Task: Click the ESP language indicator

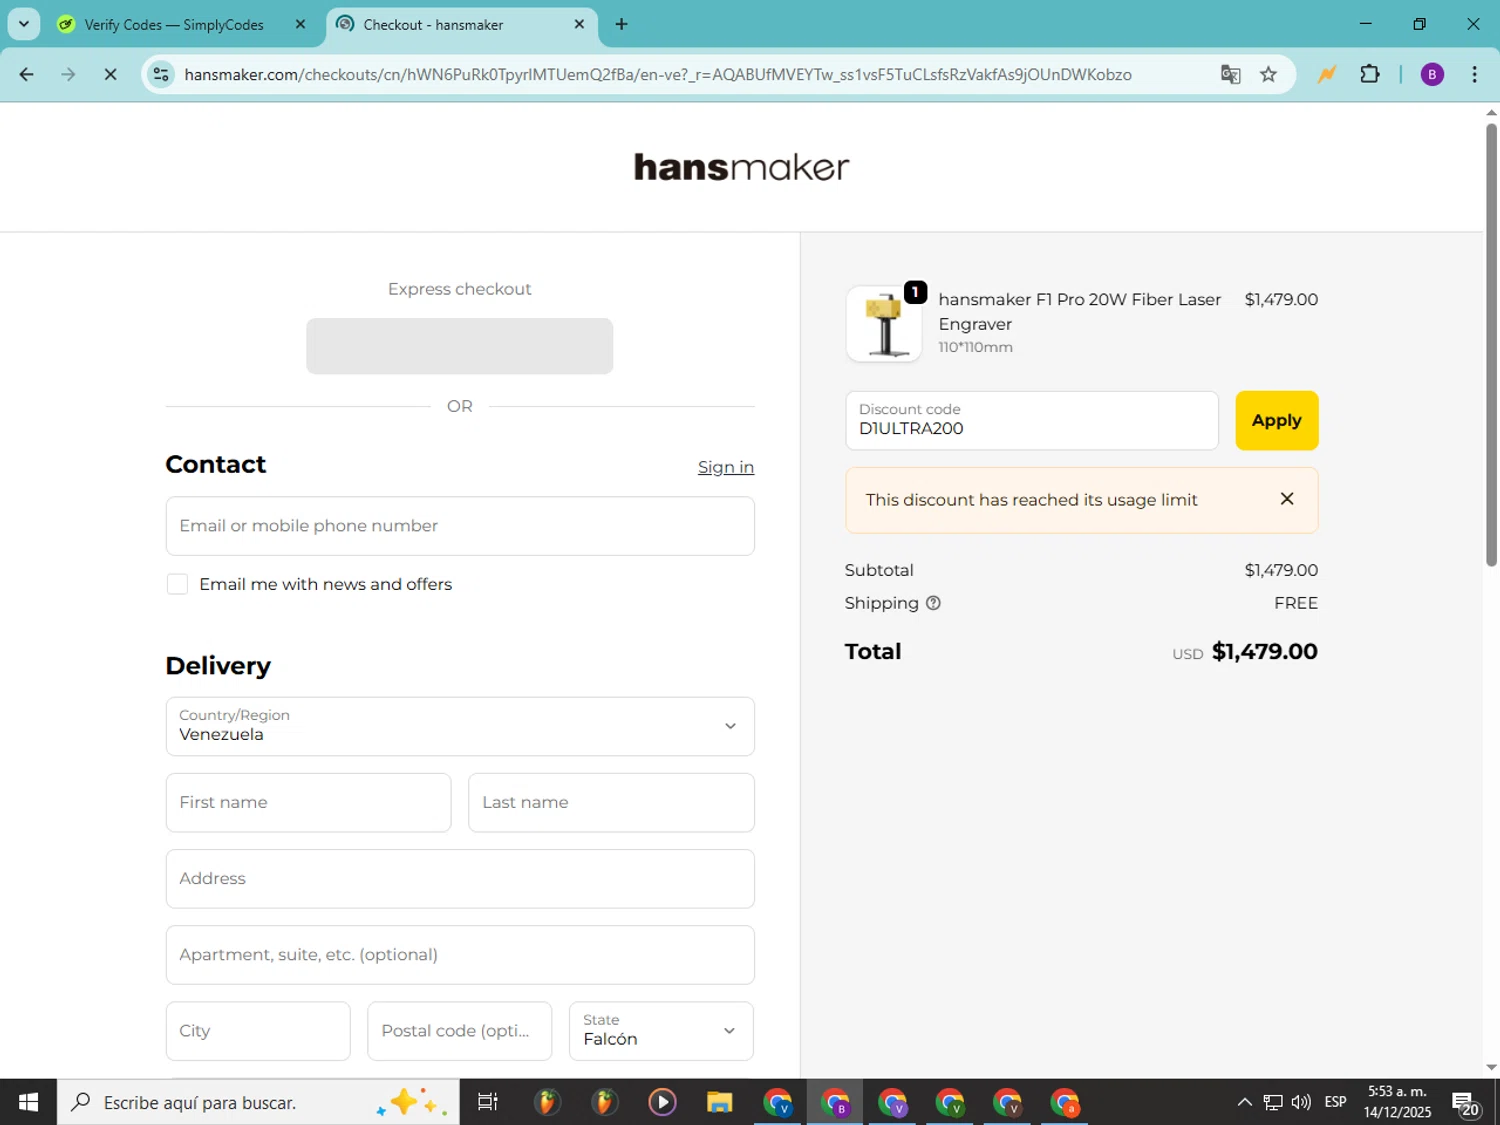Action: coord(1335,1102)
